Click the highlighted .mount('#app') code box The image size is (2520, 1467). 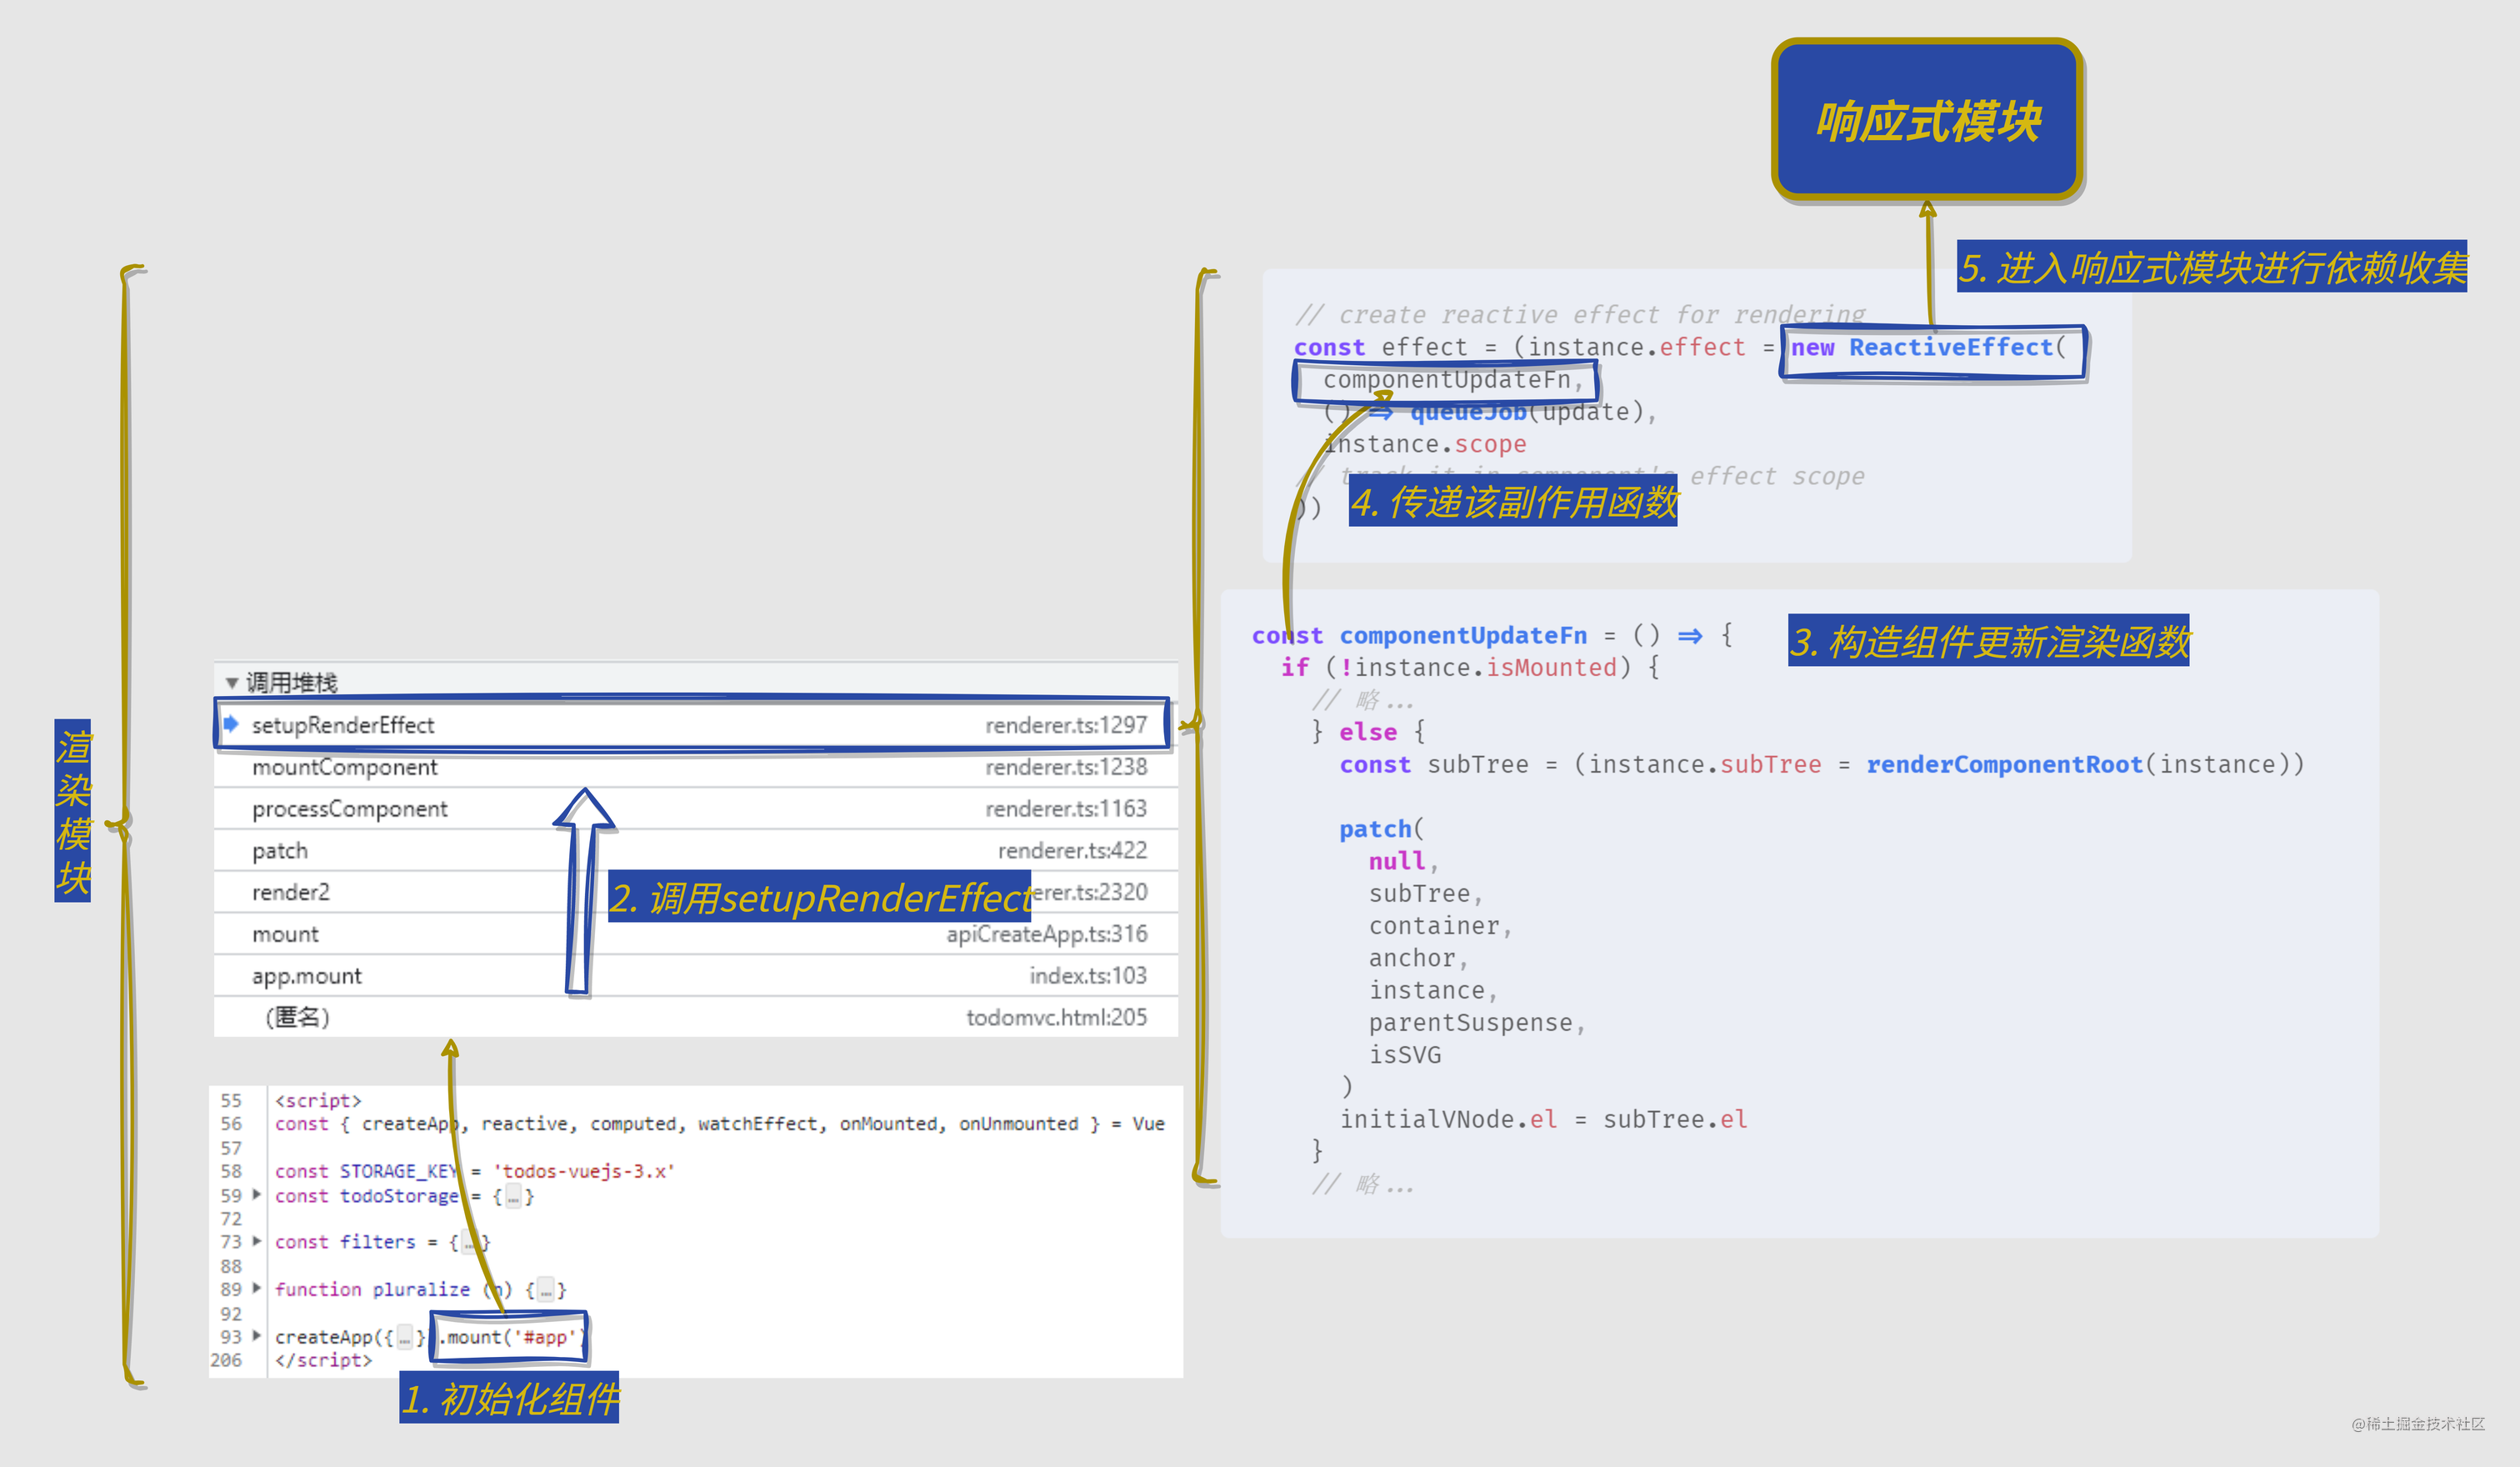click(x=509, y=1337)
